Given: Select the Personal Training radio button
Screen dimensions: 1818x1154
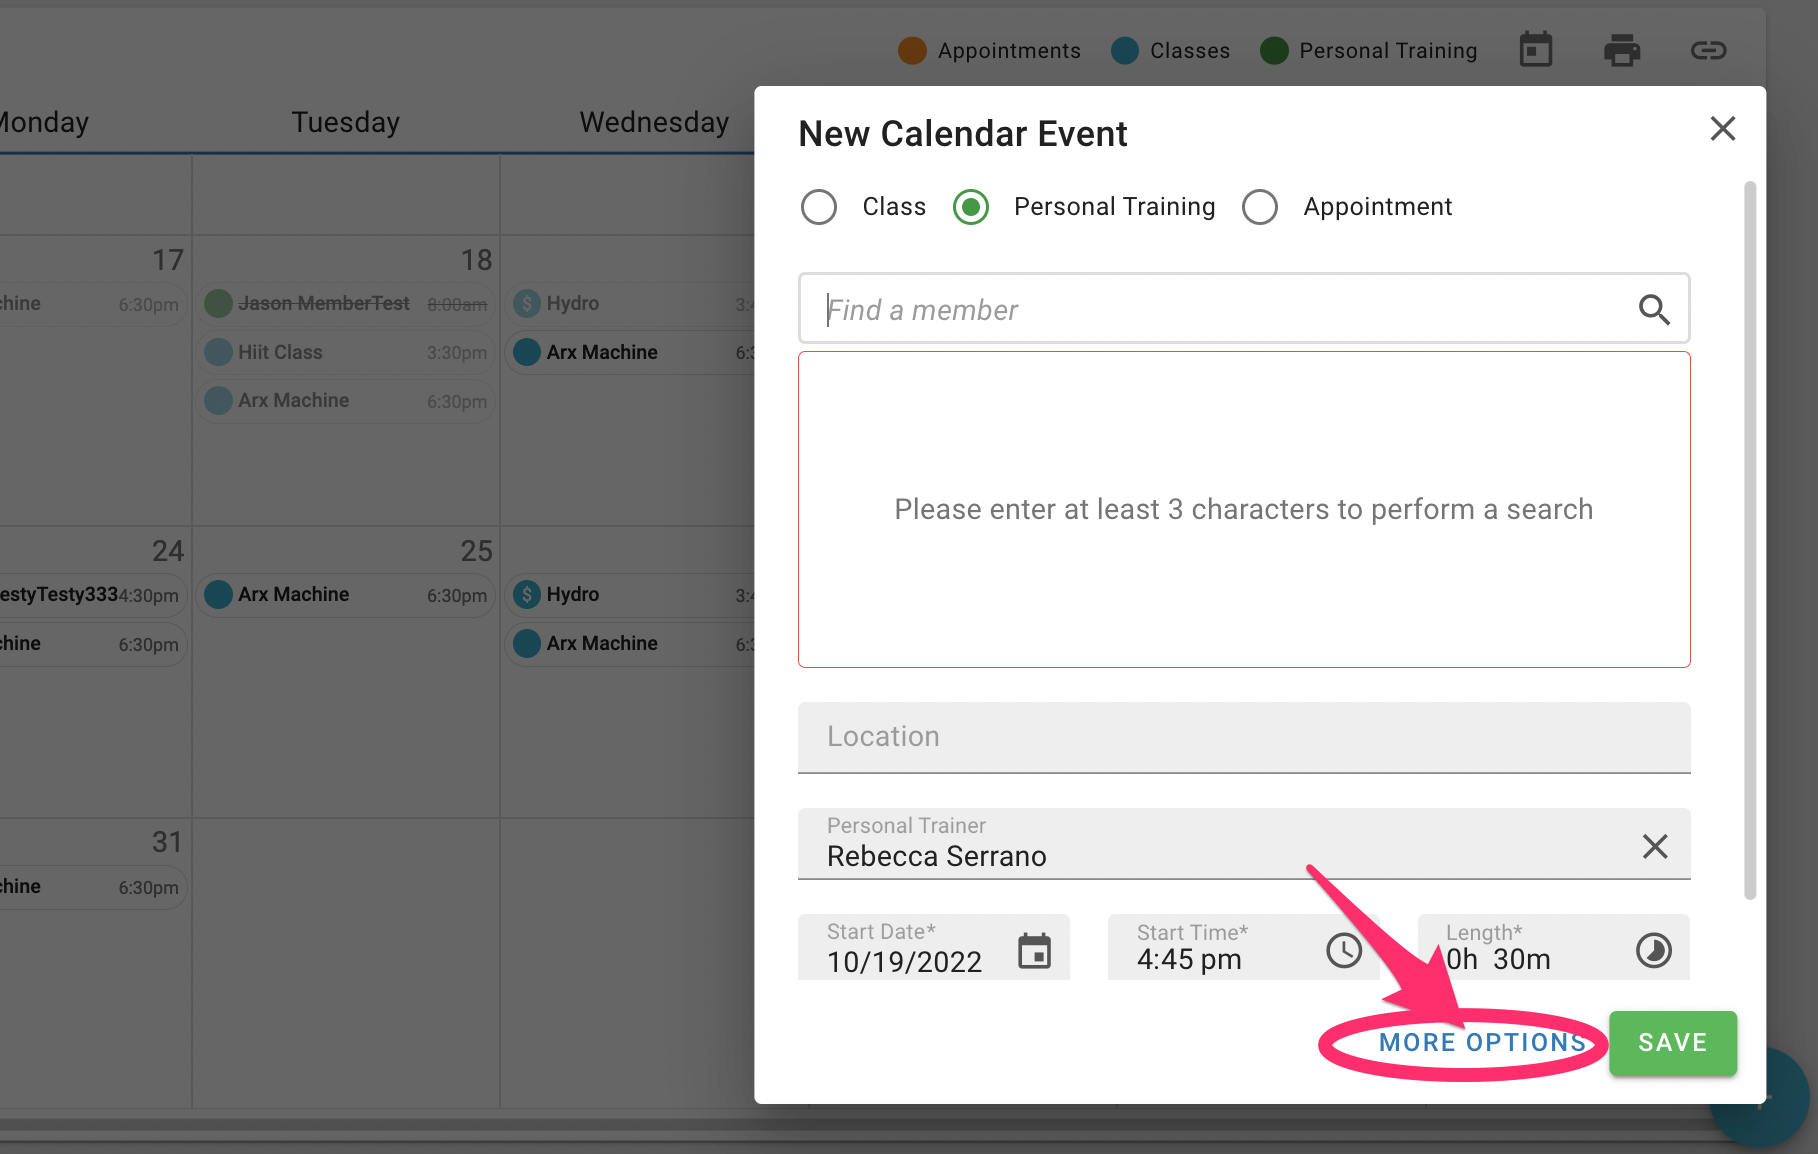Looking at the screenshot, I should (970, 207).
